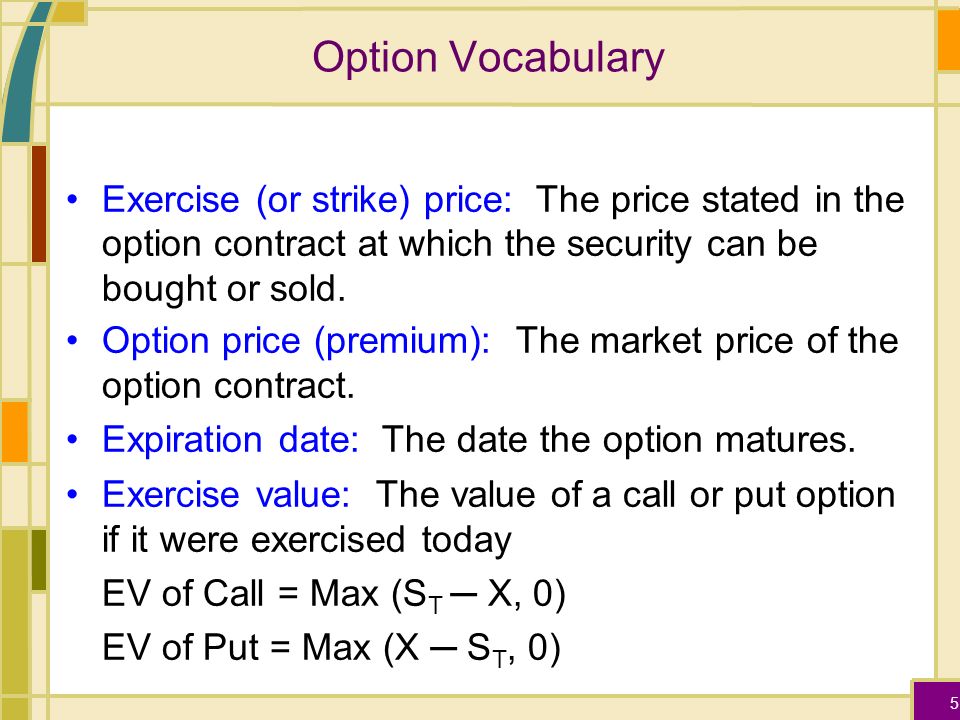Click the text 'if it were exercised today'
This screenshot has height=720, width=960.
[307, 540]
